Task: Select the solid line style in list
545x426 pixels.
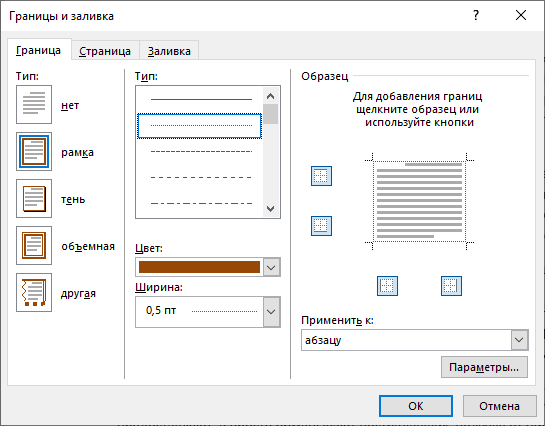Action: pyautogui.click(x=201, y=99)
